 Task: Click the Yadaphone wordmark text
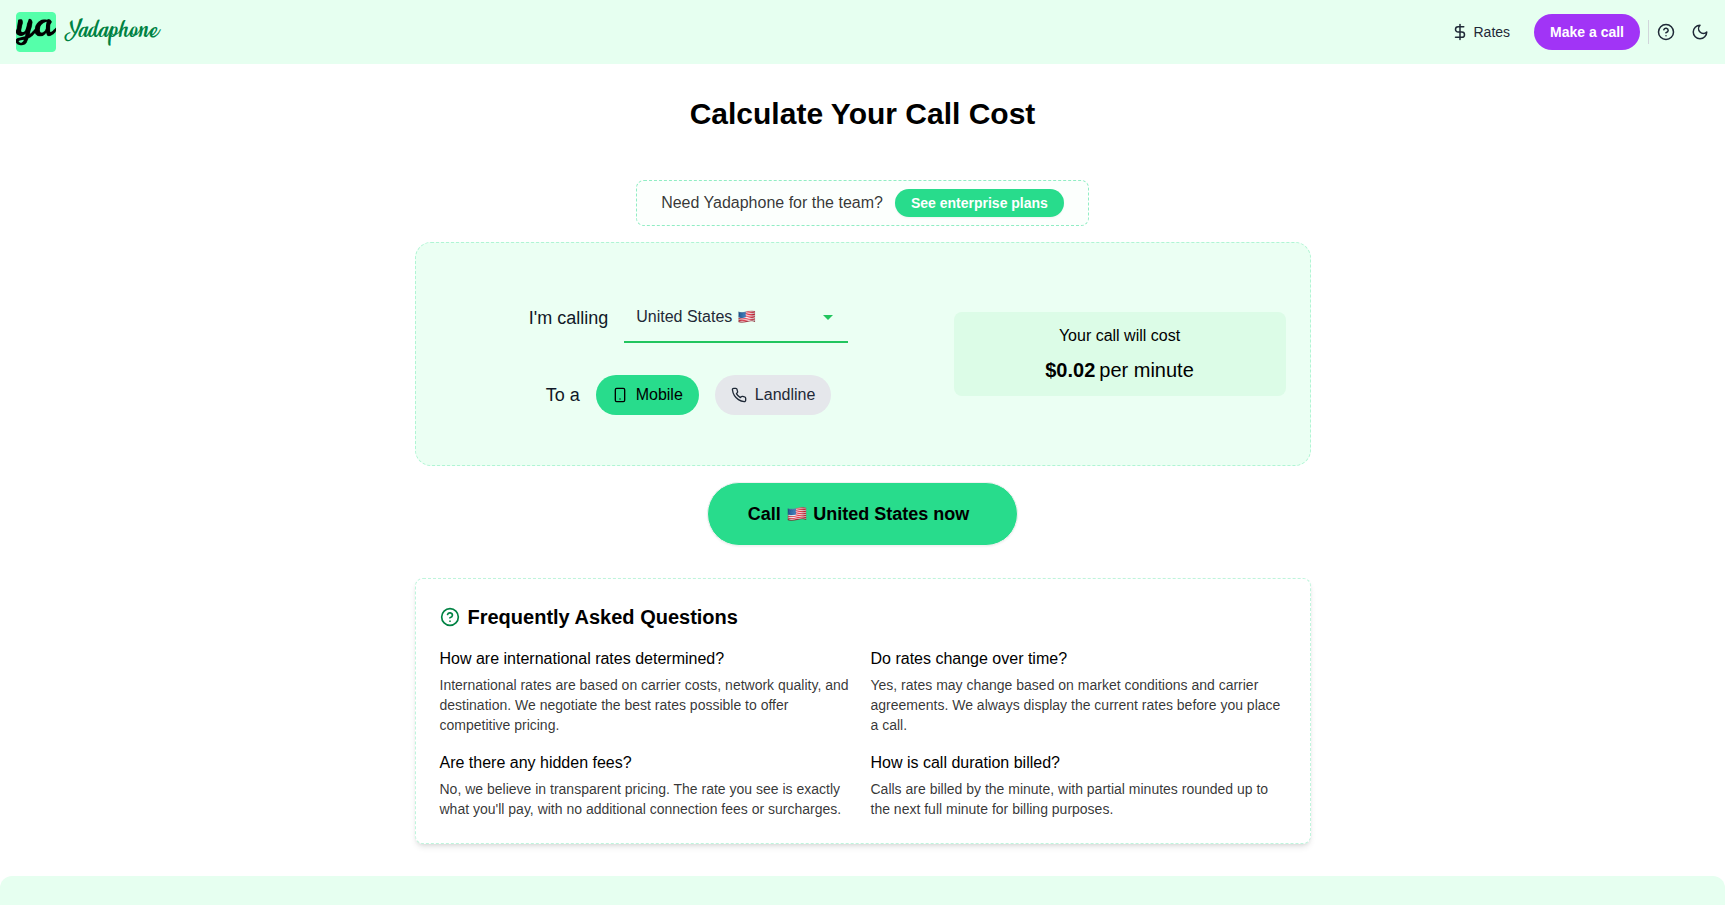coord(112,31)
